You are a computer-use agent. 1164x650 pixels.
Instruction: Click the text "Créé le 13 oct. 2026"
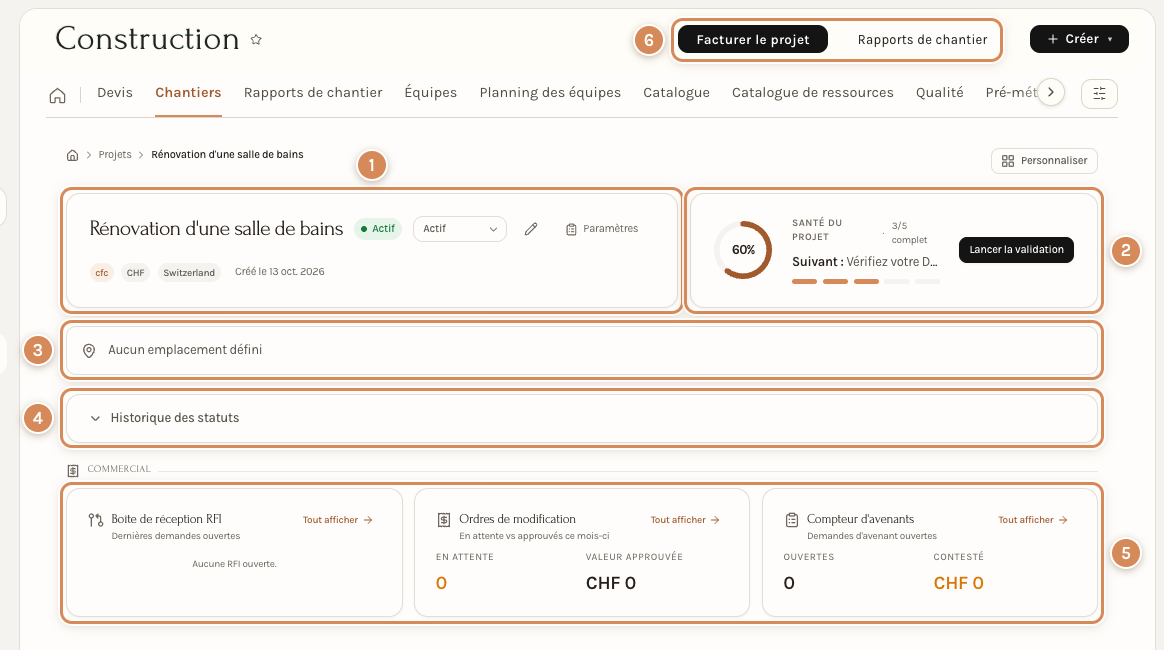280,272
